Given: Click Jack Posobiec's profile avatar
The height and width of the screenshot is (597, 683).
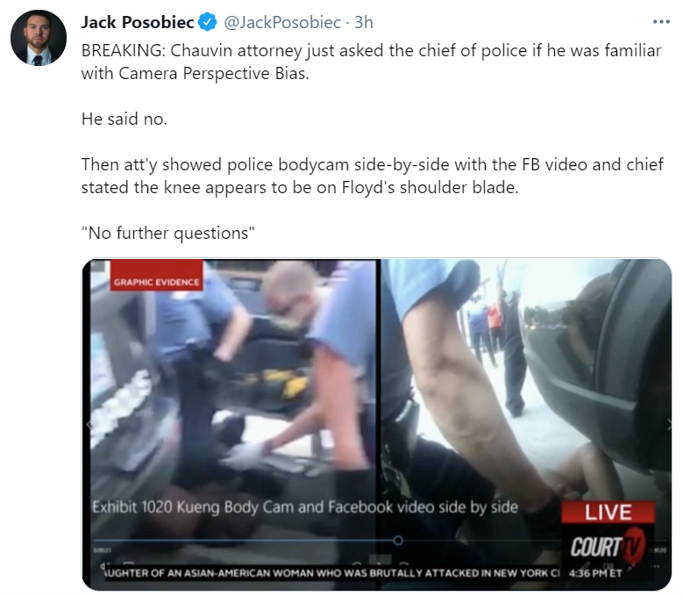Looking at the screenshot, I should pyautogui.click(x=38, y=38).
